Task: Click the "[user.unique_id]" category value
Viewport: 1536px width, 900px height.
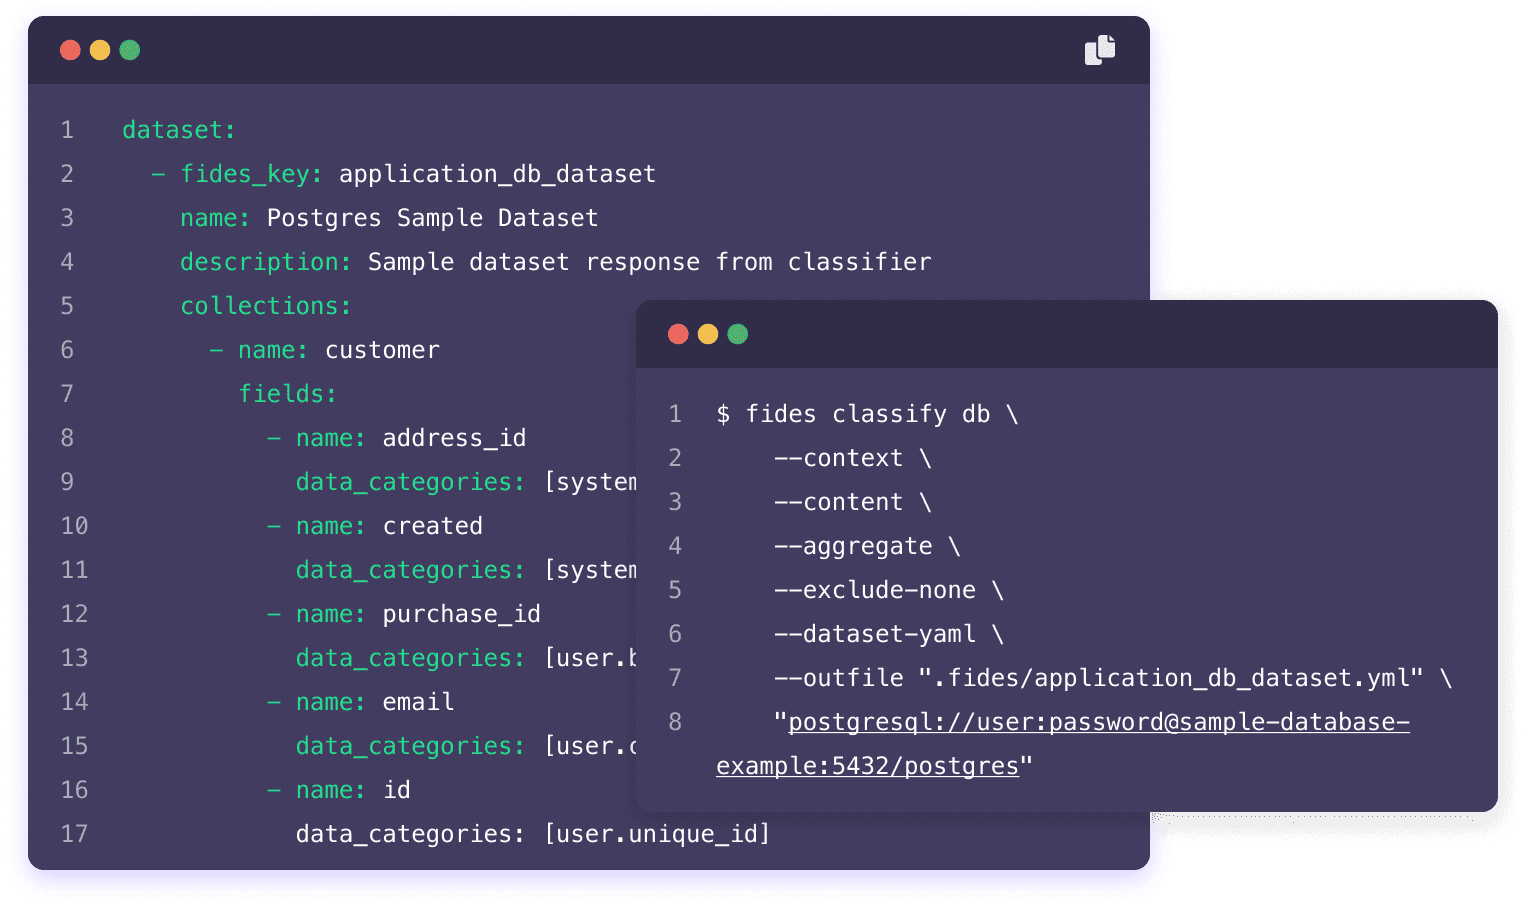Action: [657, 834]
